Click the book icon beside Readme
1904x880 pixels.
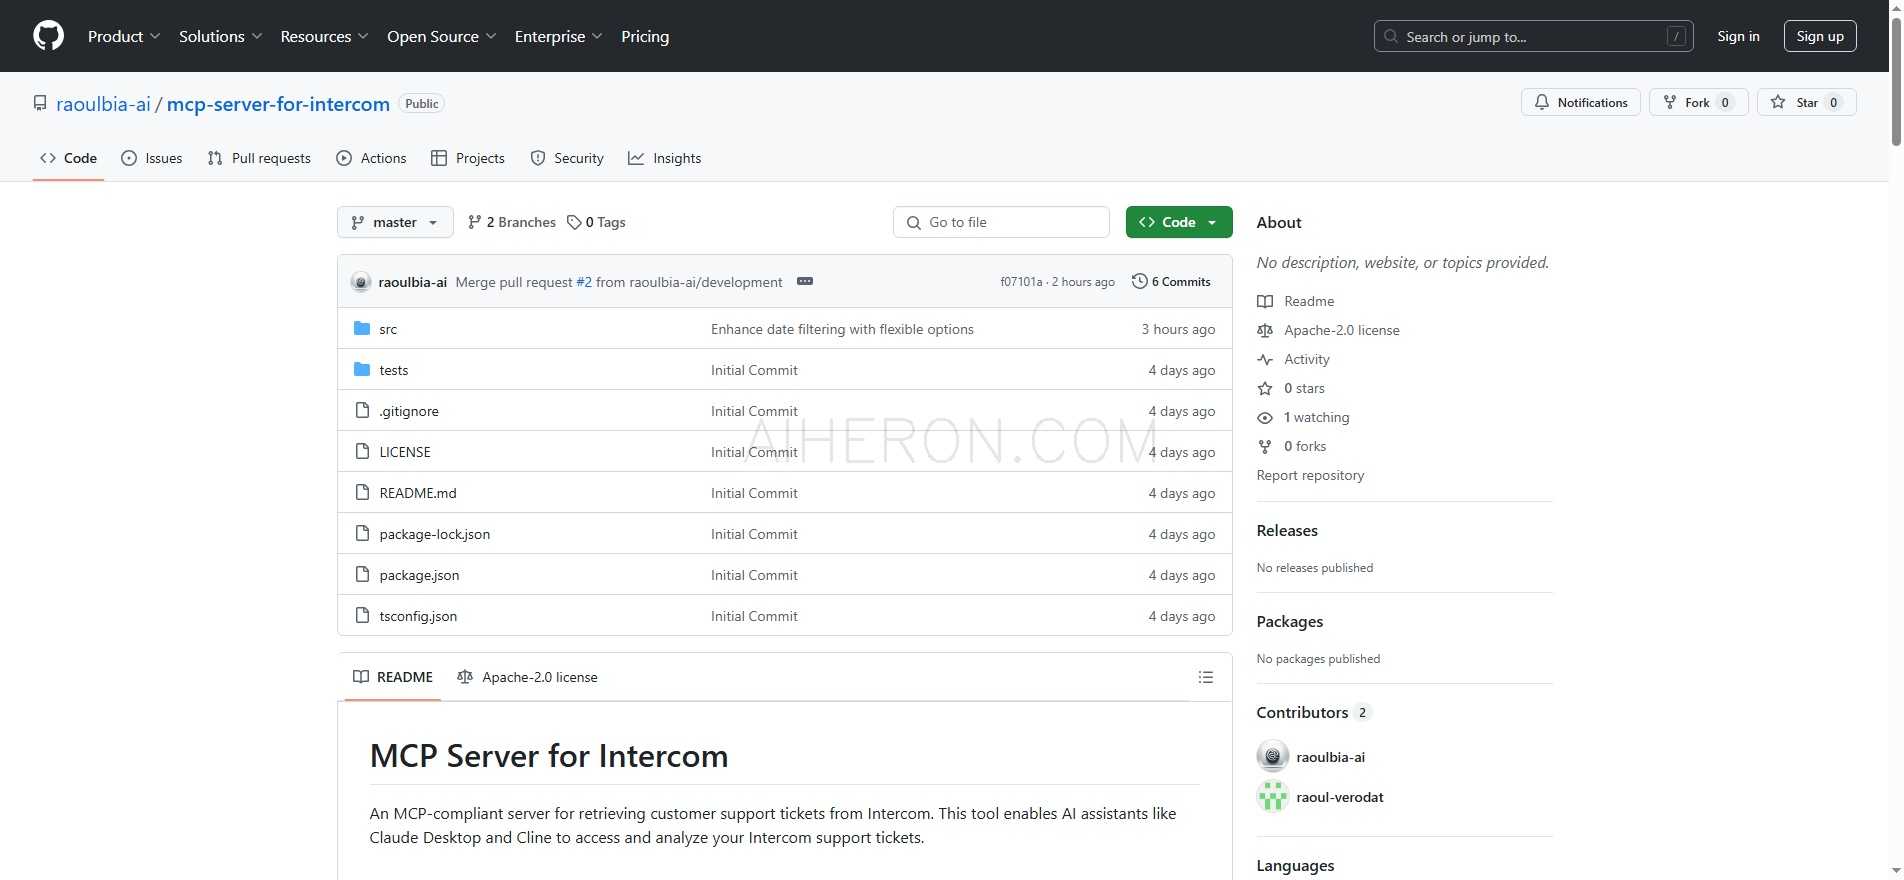click(1265, 301)
